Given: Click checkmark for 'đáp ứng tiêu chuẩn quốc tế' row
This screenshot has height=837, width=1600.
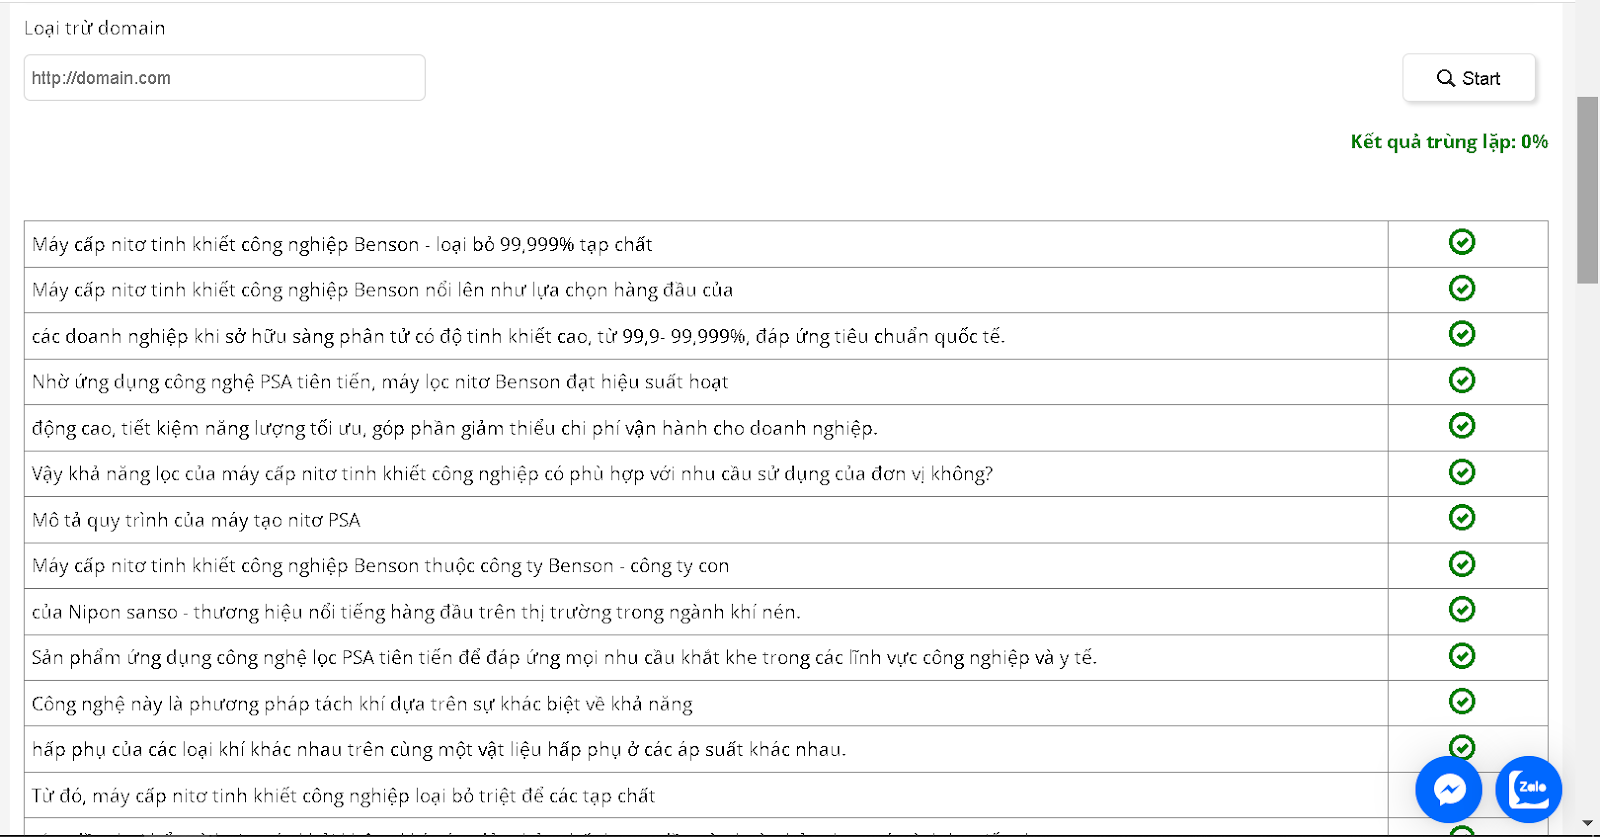Looking at the screenshot, I should pyautogui.click(x=1462, y=334).
